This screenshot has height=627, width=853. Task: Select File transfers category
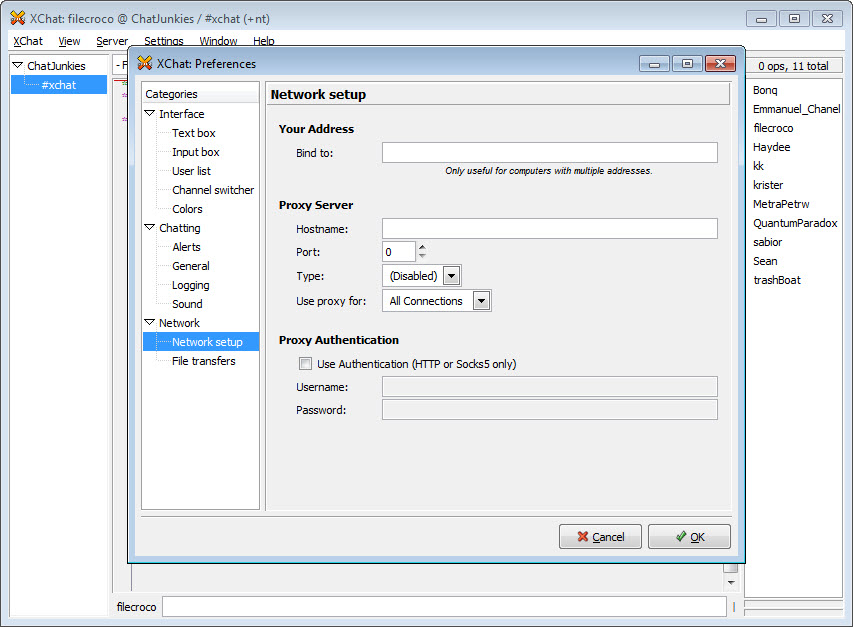pos(204,361)
